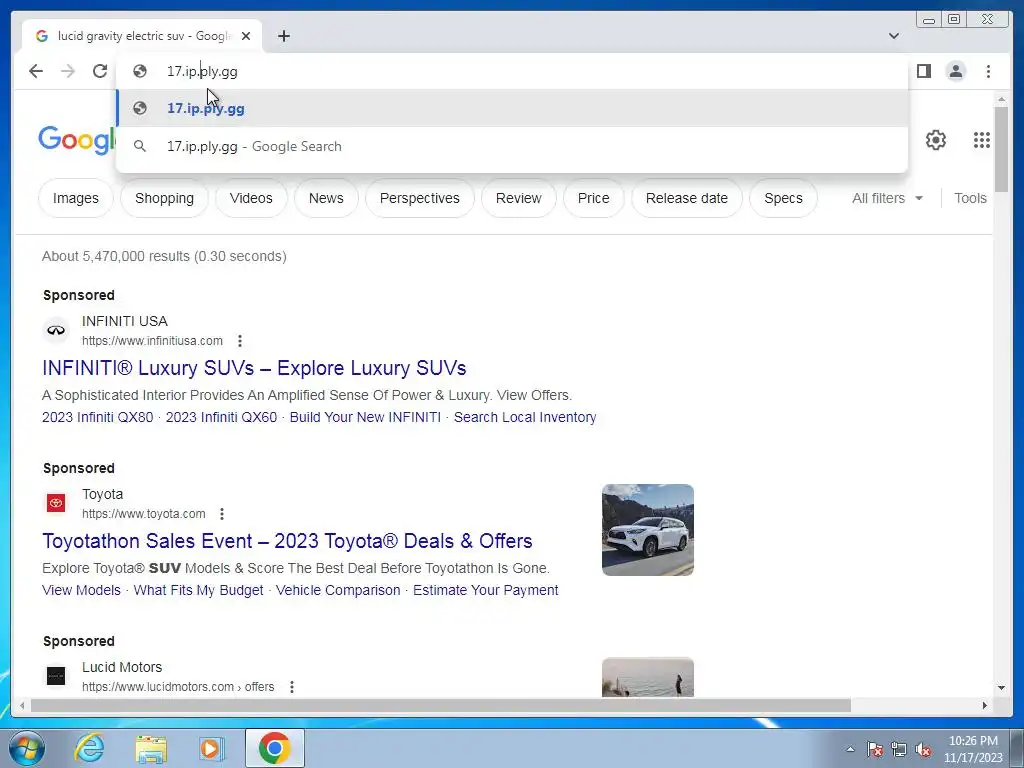Select the Review filter chip

519,198
